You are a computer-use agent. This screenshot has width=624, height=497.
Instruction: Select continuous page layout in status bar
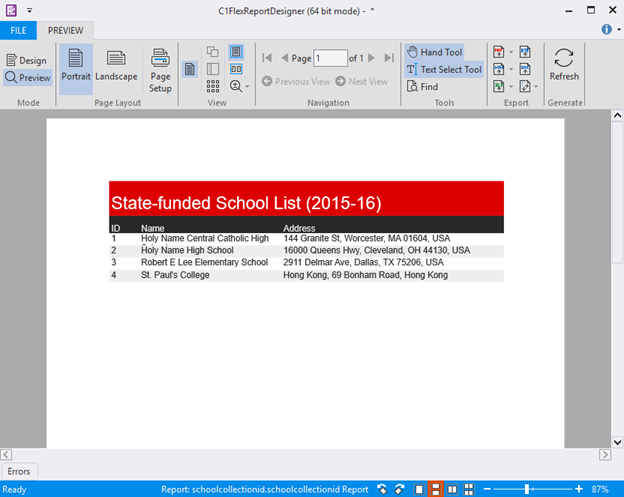(x=435, y=489)
